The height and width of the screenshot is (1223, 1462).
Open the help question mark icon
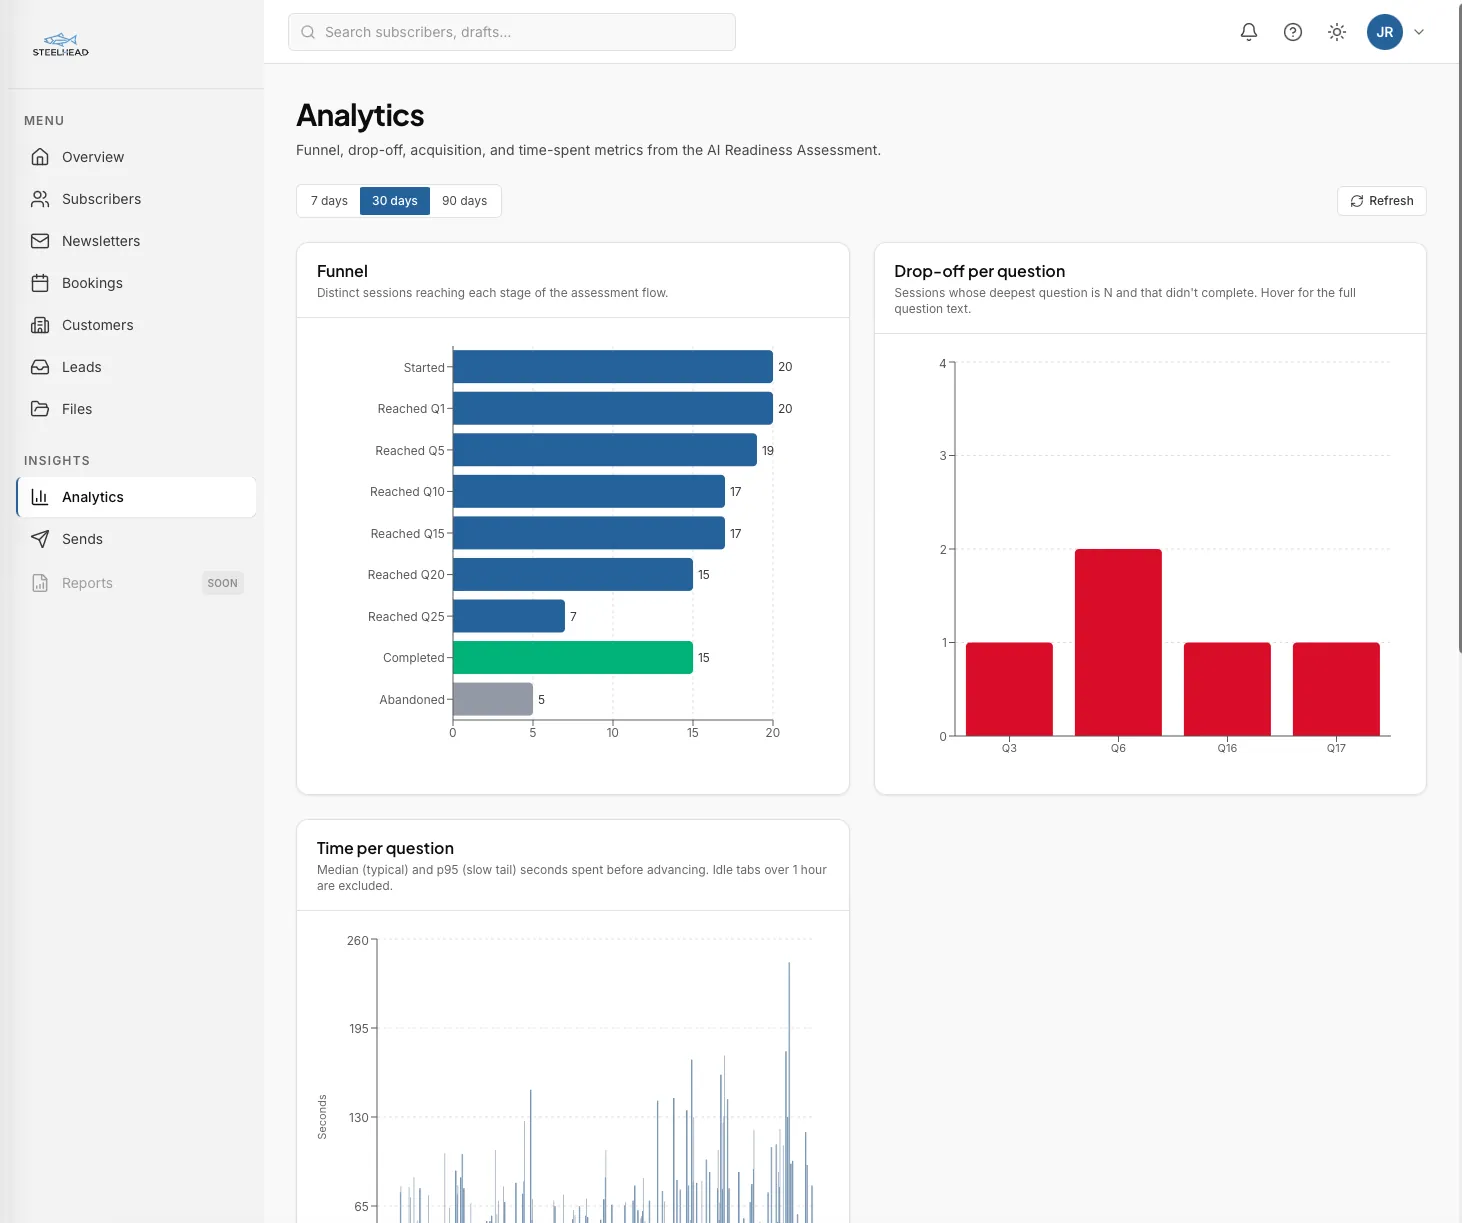[1293, 32]
